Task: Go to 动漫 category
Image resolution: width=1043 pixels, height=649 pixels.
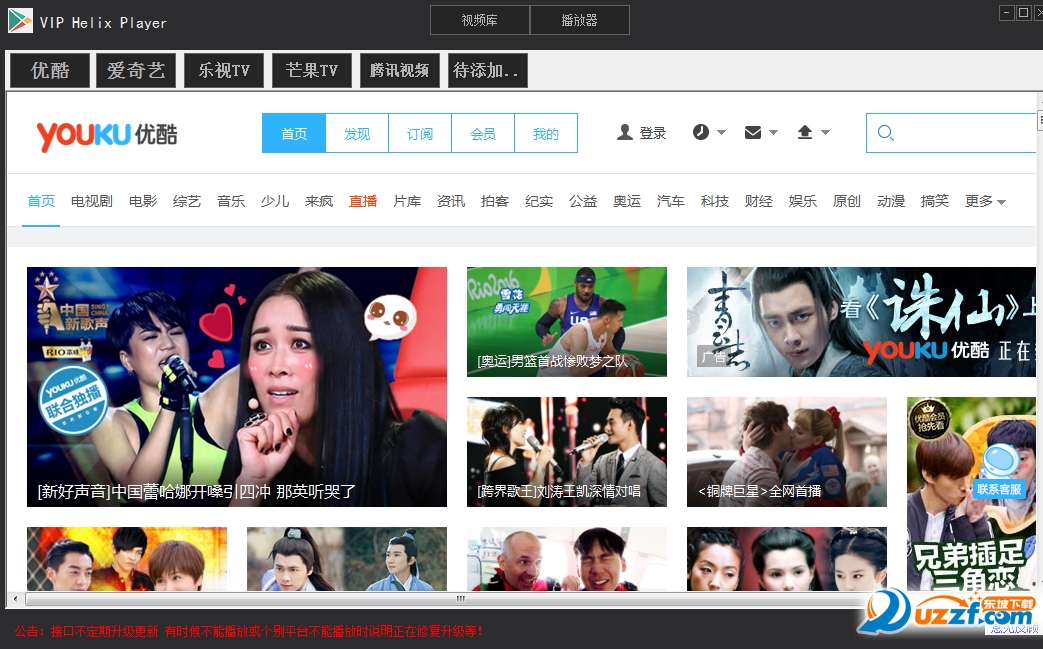Action: click(891, 201)
